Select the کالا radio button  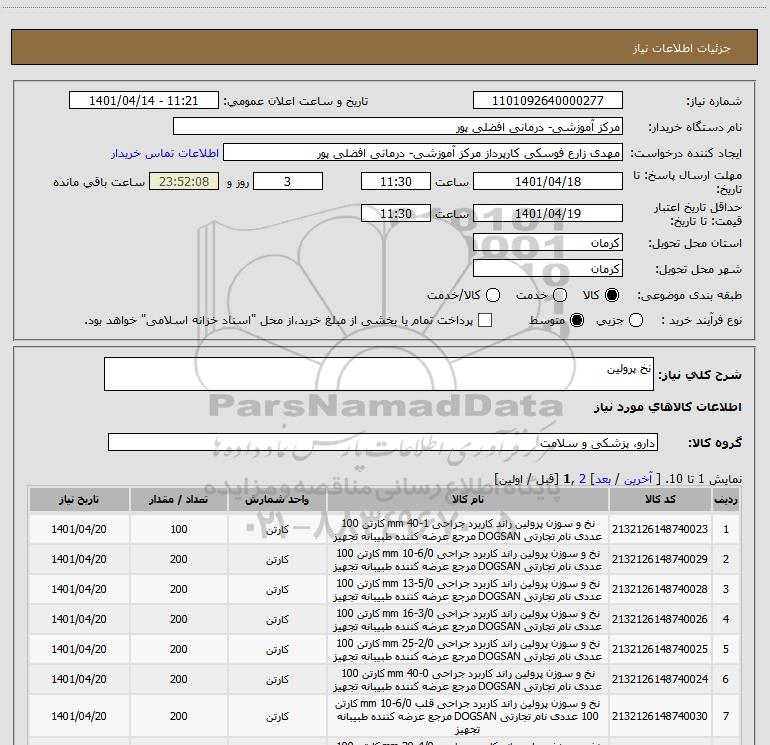pos(612,295)
